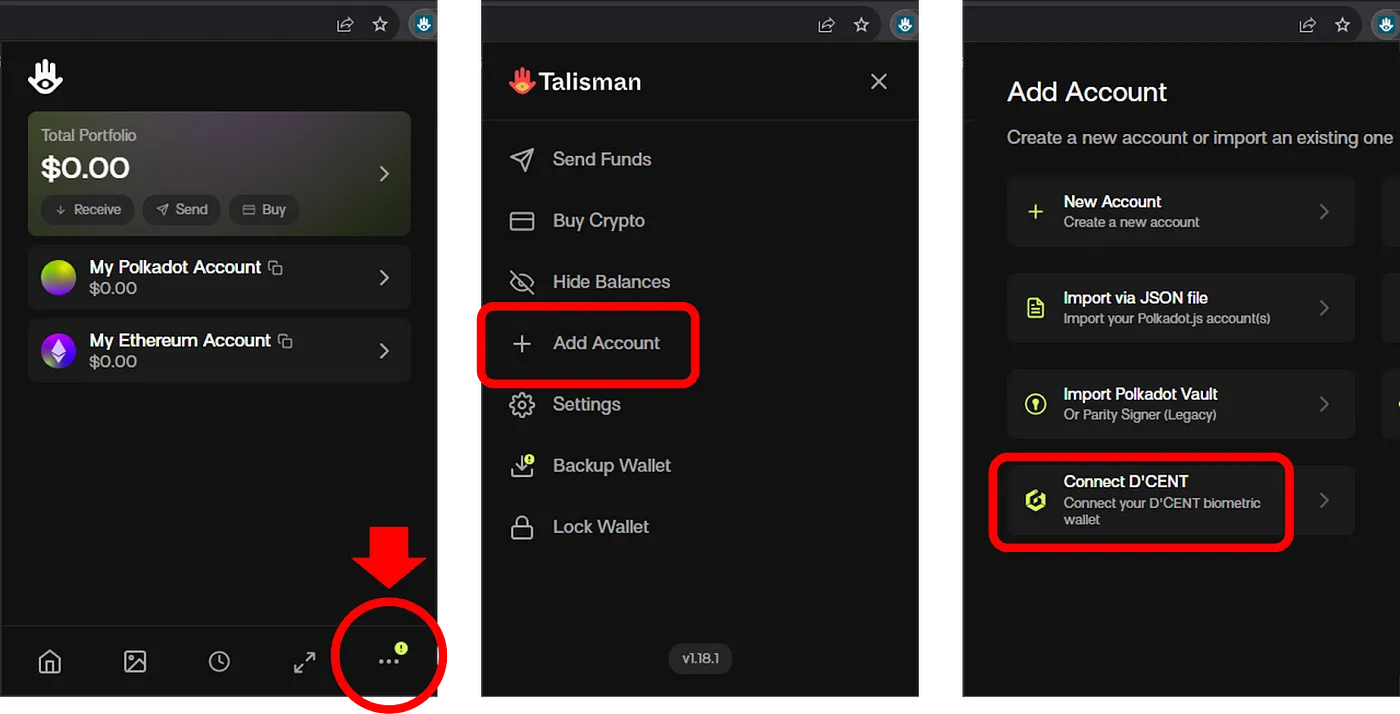
Task: Open the NFT gallery image icon
Action: pos(135,661)
